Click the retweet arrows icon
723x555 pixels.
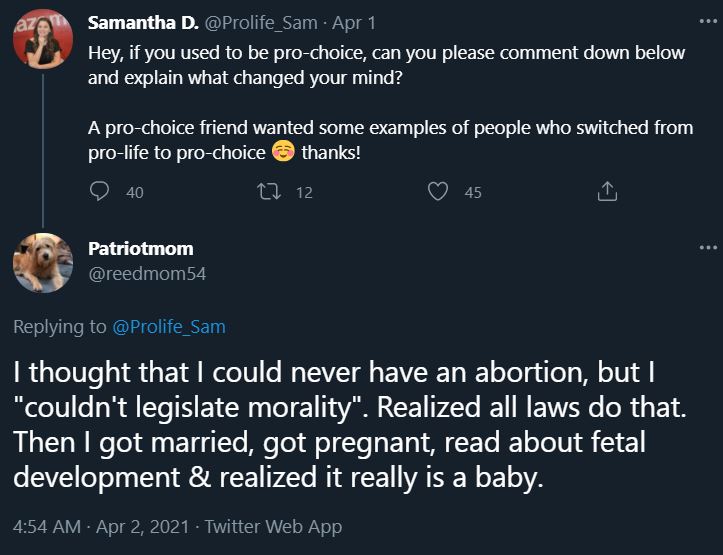tap(268, 191)
